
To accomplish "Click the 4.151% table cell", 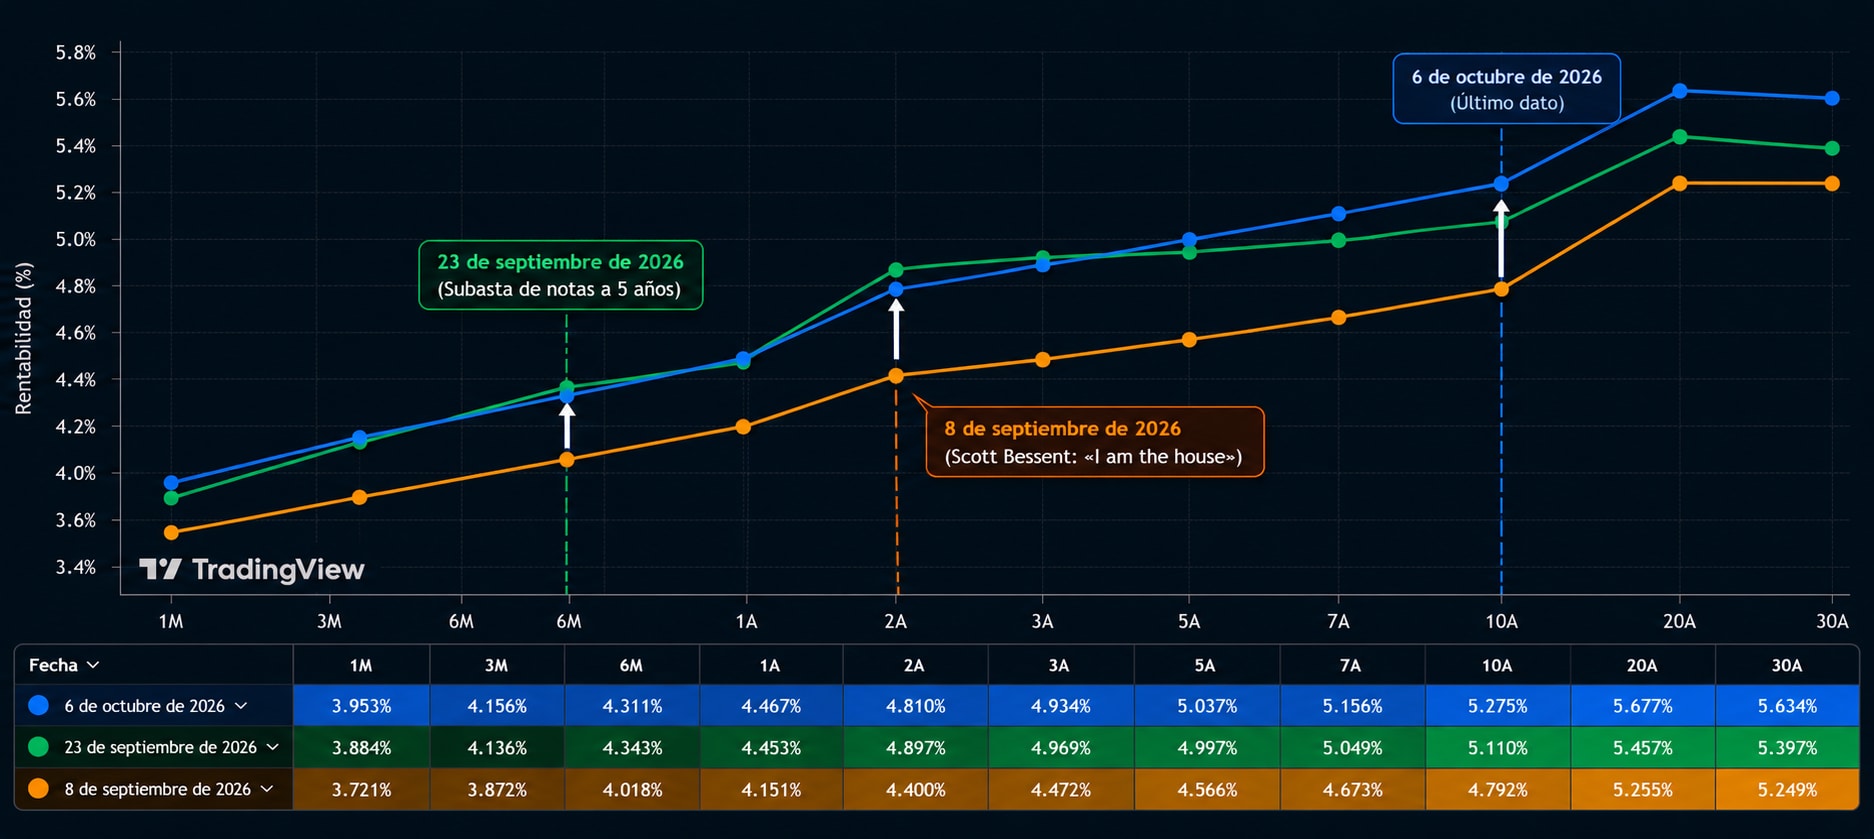I will point(770,789).
